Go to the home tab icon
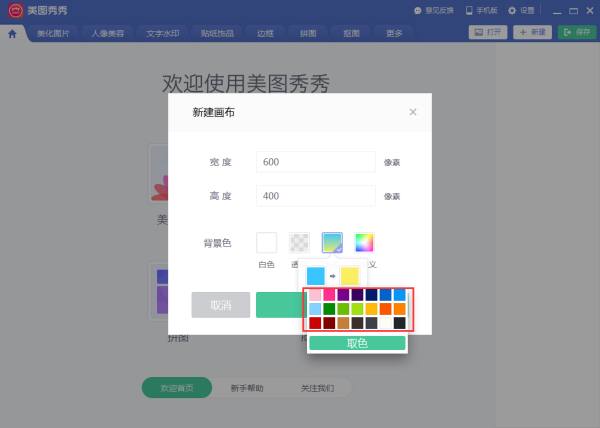 click(12, 34)
